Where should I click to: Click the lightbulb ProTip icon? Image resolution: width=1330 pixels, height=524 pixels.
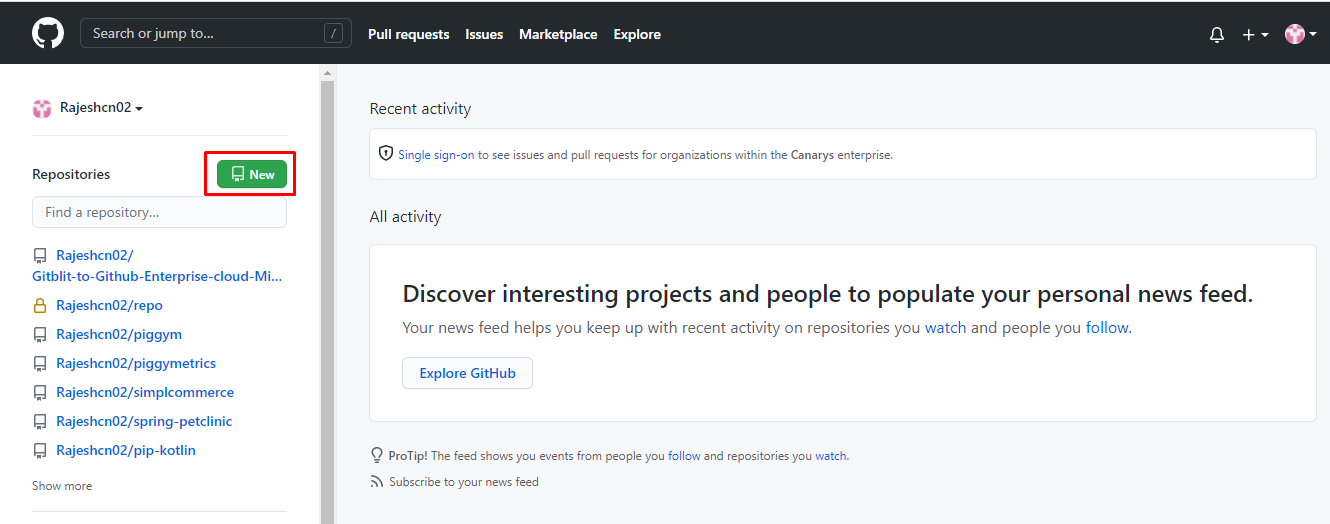[377, 455]
